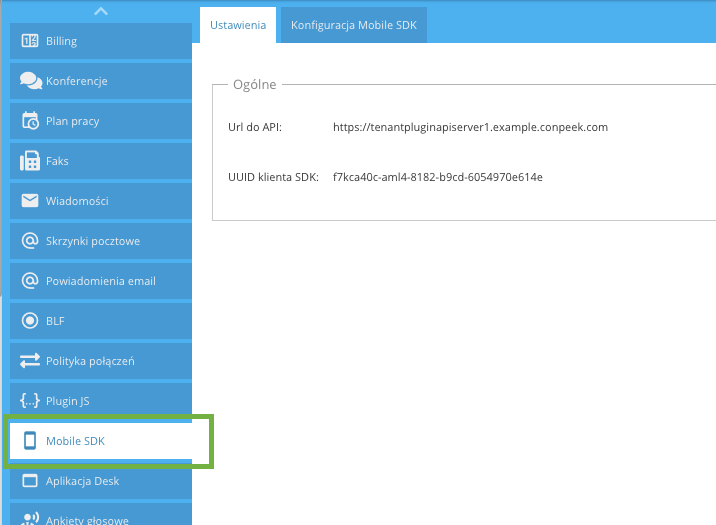The width and height of the screenshot is (716, 525).
Task: Click the Aplikacja Desk window icon
Action: 30,481
